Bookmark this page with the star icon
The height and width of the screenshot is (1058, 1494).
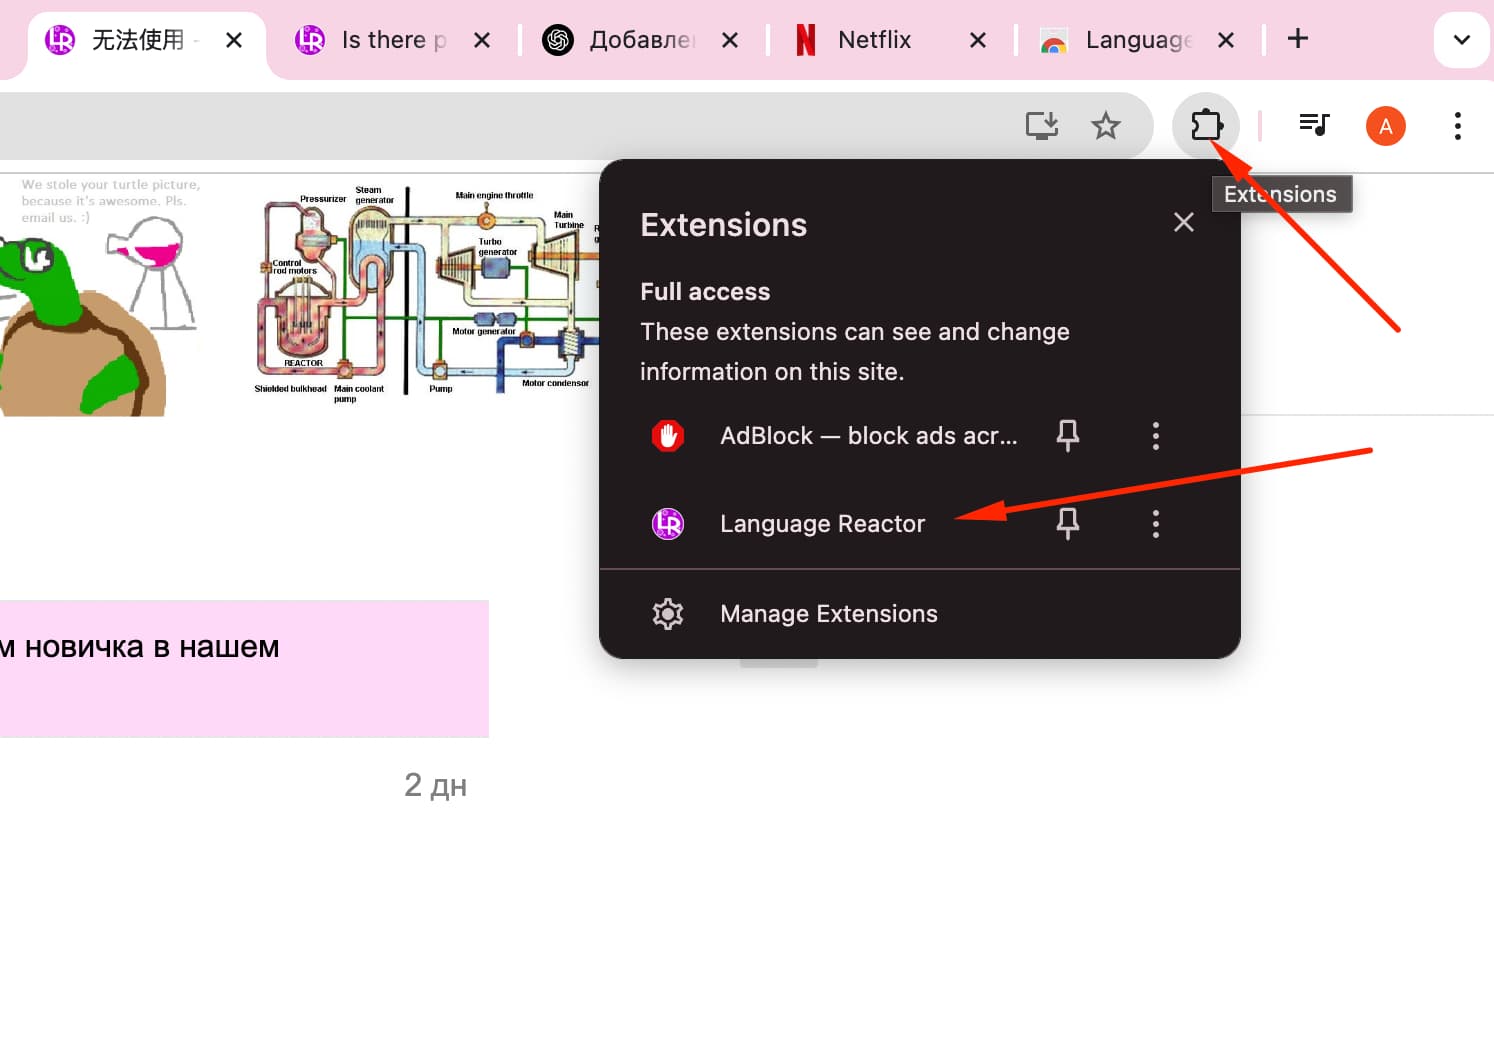1105,126
